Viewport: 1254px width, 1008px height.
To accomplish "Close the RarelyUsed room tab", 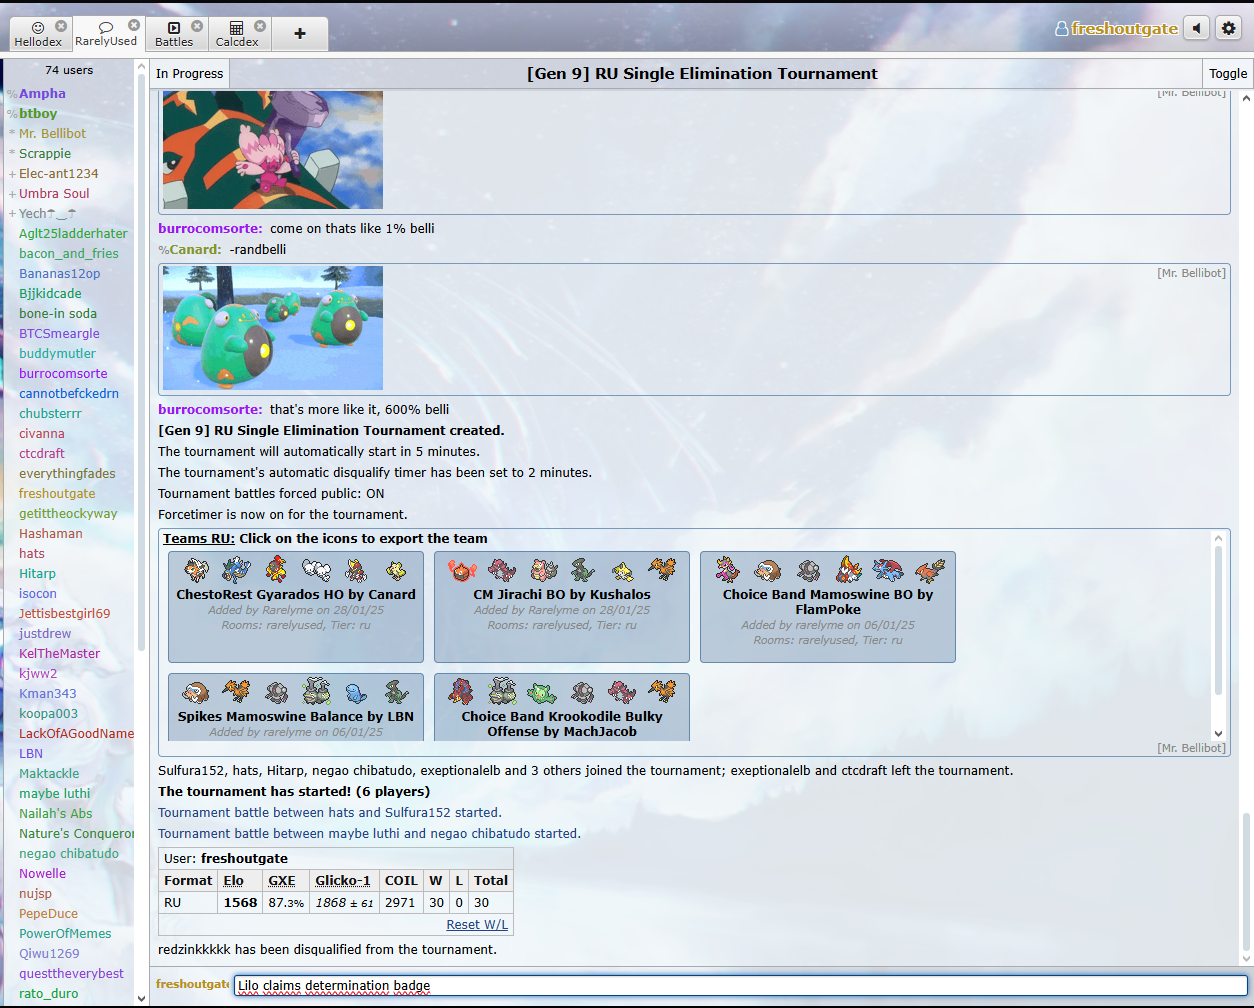I will pyautogui.click(x=134, y=26).
